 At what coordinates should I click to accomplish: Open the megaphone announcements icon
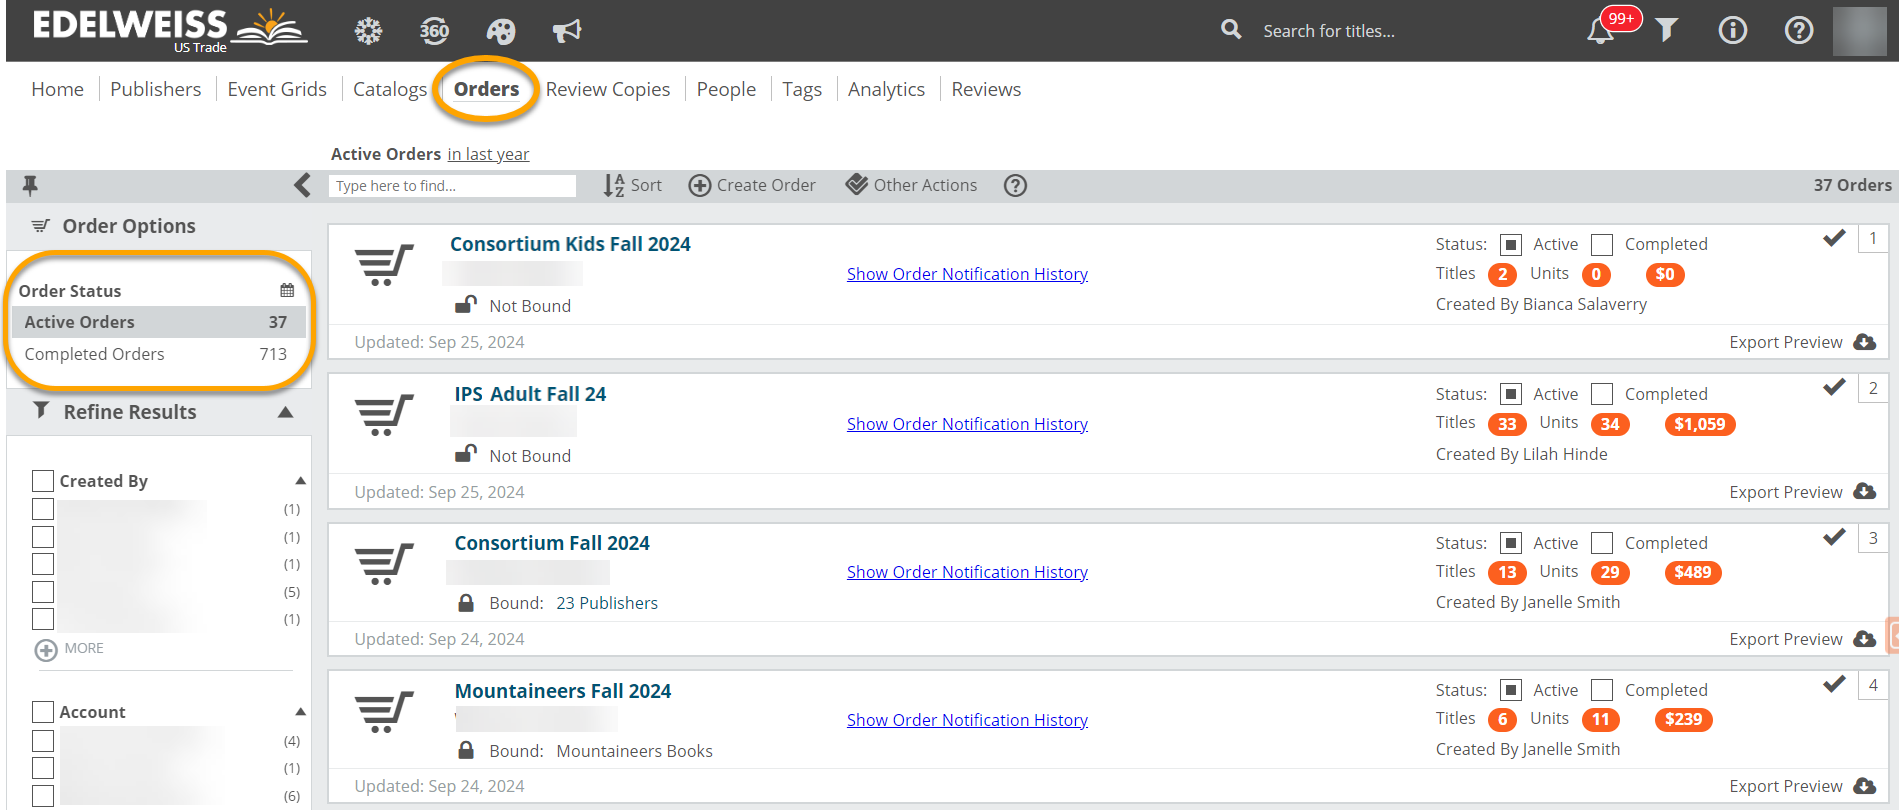pyautogui.click(x=567, y=31)
